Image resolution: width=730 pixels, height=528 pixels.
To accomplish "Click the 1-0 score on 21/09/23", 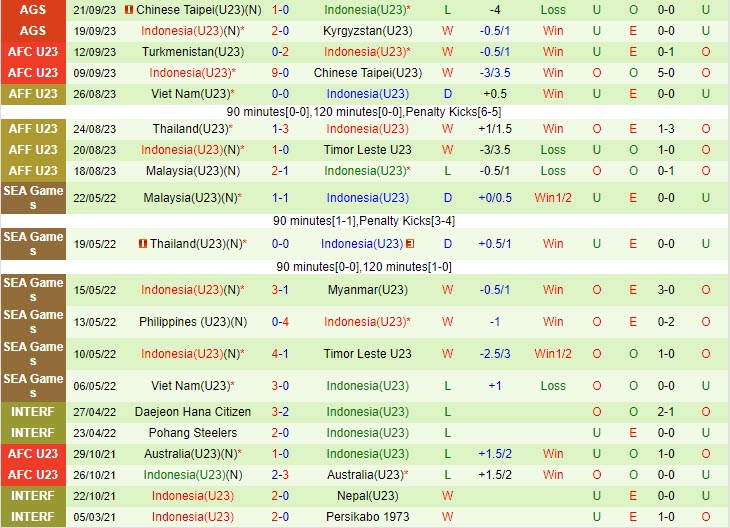I will [280, 9].
